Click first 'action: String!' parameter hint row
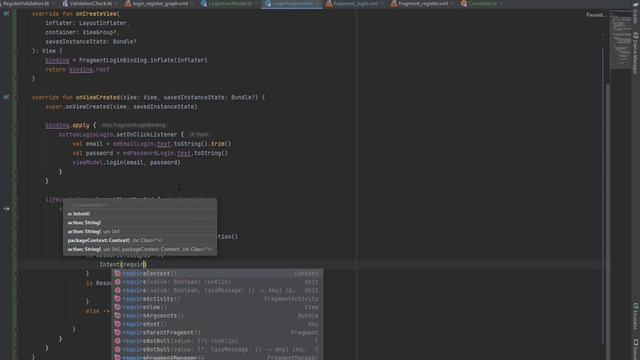This screenshot has height=360, width=640. pos(140,223)
